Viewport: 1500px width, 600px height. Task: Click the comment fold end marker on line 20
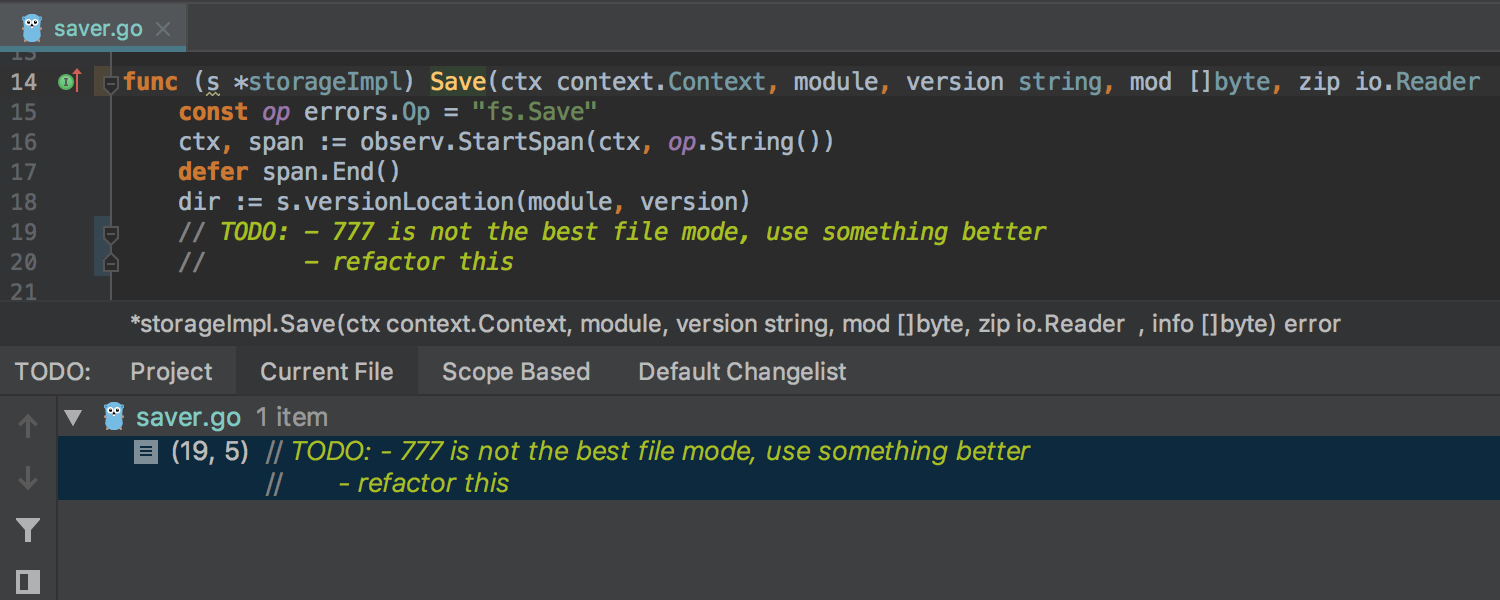(111, 263)
